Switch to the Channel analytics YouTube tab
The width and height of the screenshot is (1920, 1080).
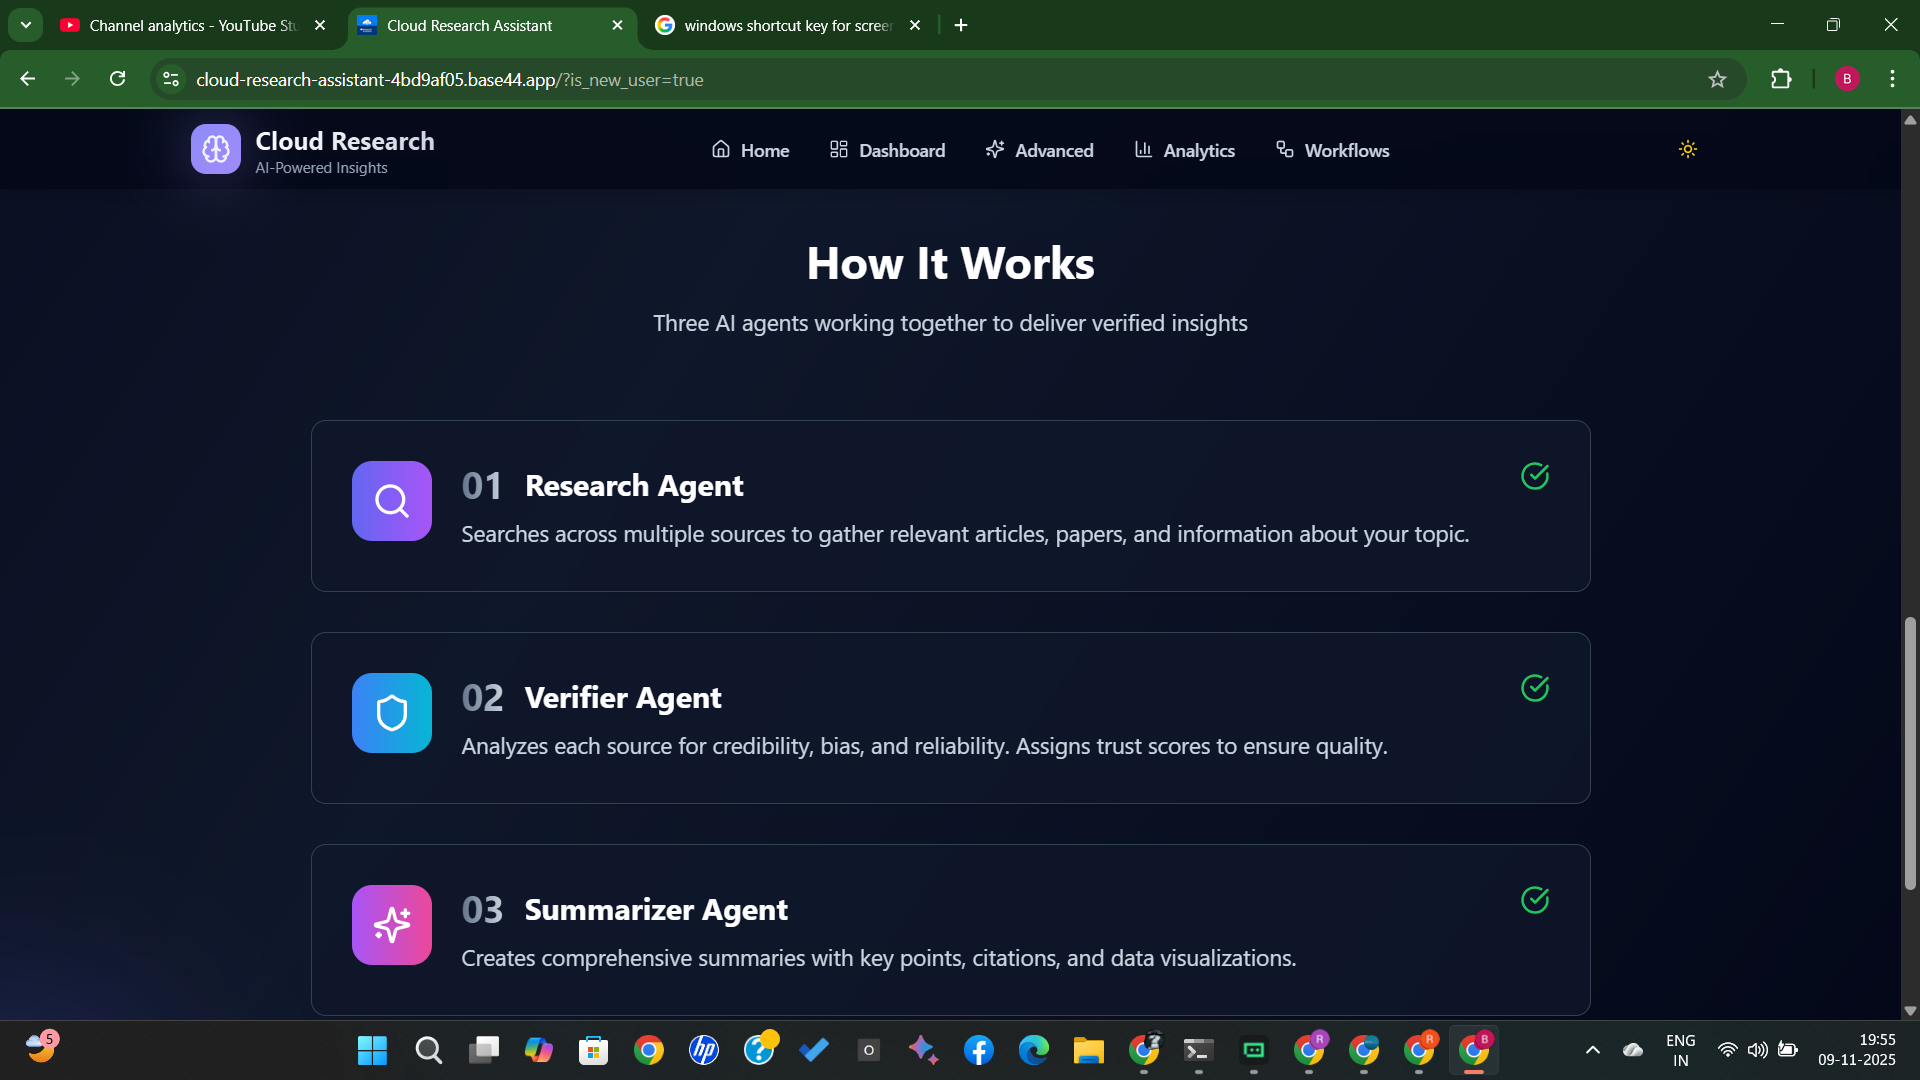[190, 25]
